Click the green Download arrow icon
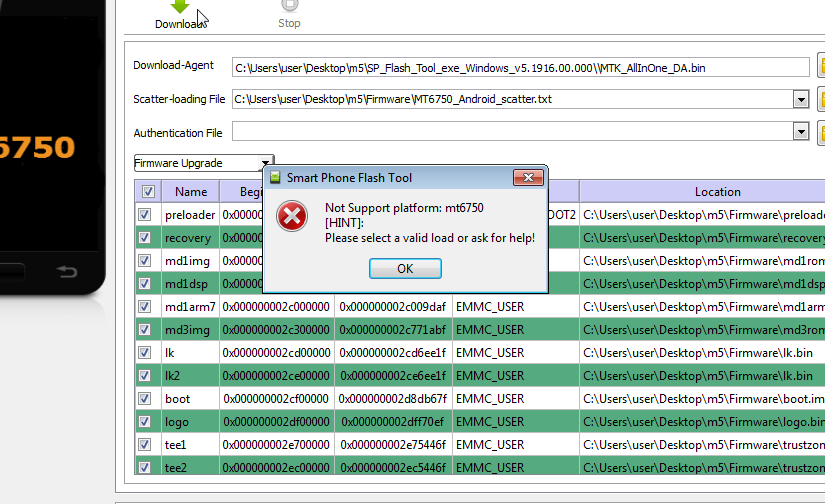The width and height of the screenshot is (825, 504). pos(180,6)
